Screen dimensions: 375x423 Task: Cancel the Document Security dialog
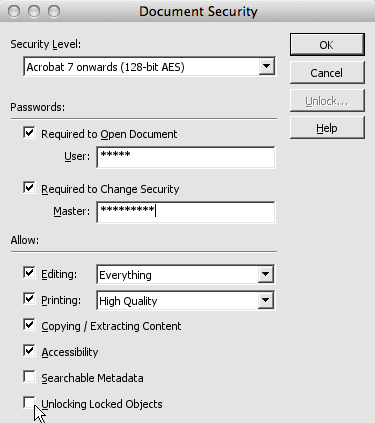327,73
